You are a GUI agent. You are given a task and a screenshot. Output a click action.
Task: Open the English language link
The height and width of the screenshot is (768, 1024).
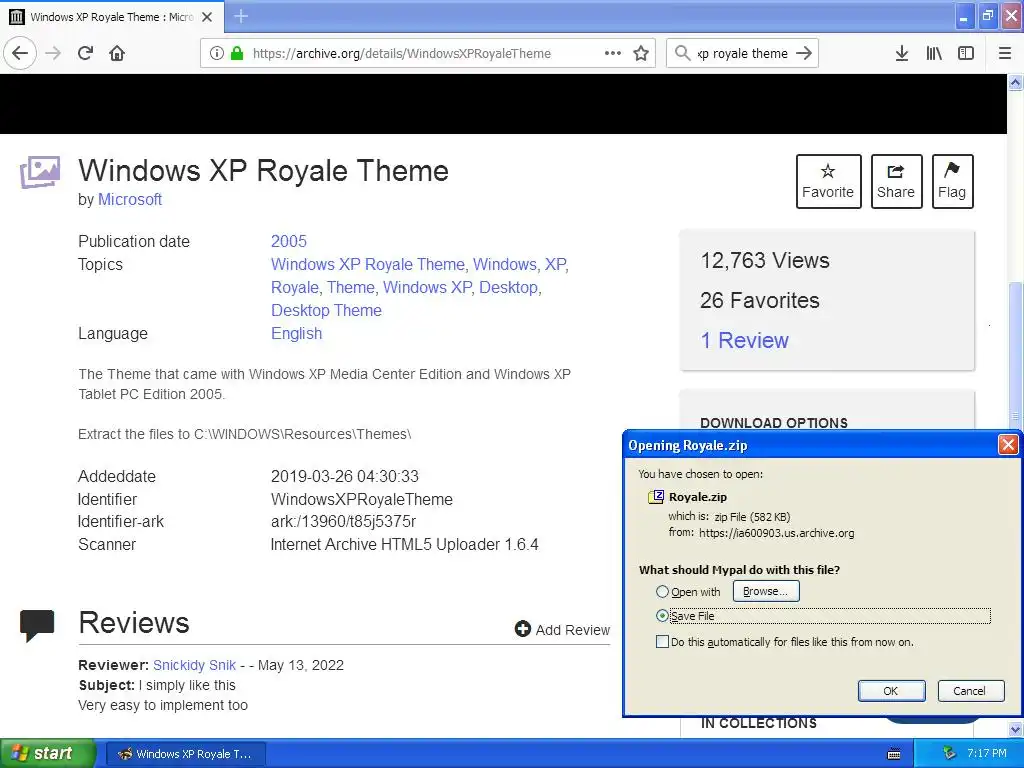click(296, 334)
